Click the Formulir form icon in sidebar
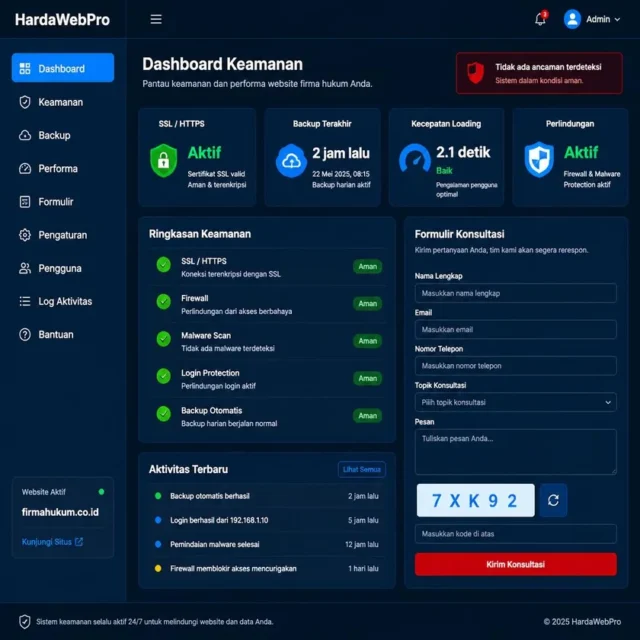The height and width of the screenshot is (640, 640). coord(25,202)
